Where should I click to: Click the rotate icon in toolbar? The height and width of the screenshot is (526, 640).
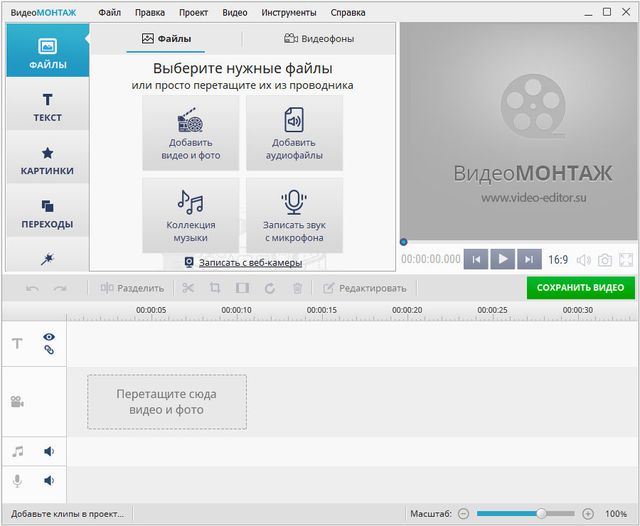pos(269,288)
